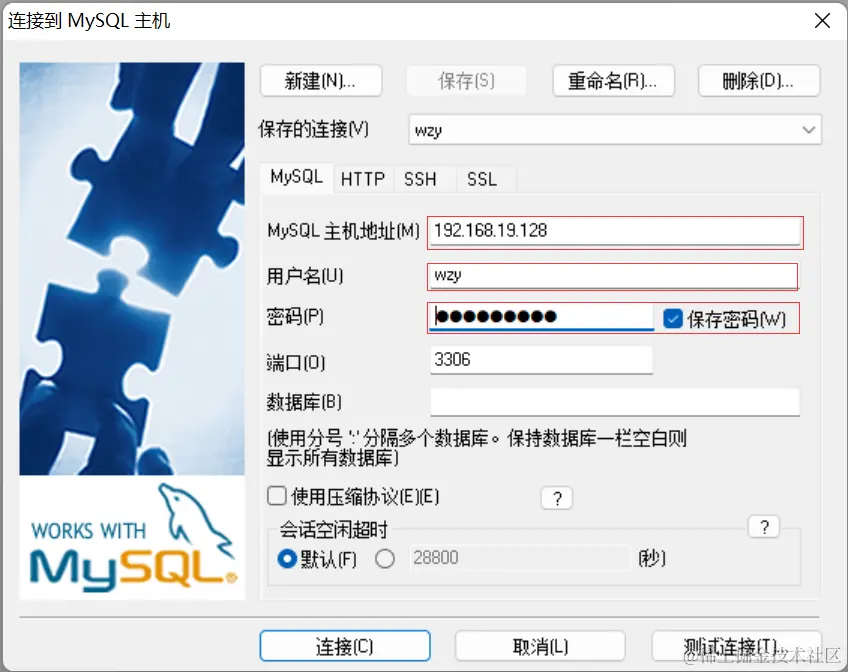848x672 pixels.
Task: Switch to the HTTP tab
Action: [363, 179]
